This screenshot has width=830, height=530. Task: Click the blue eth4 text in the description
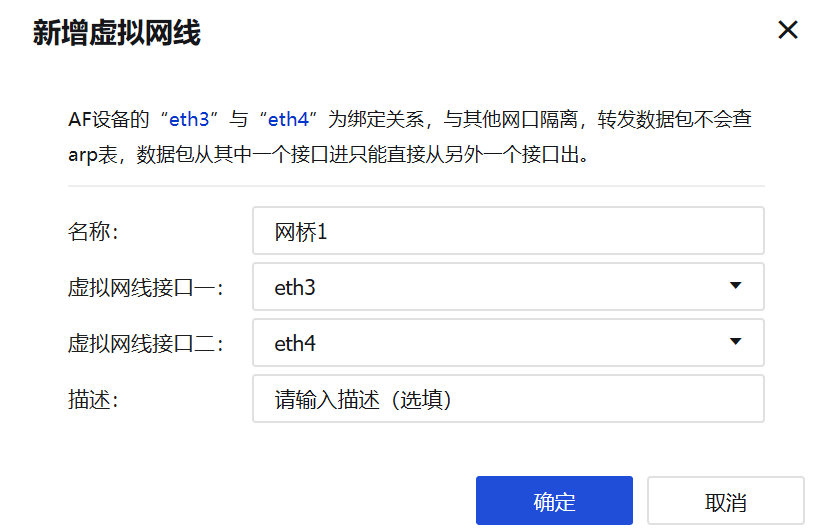pos(289,120)
